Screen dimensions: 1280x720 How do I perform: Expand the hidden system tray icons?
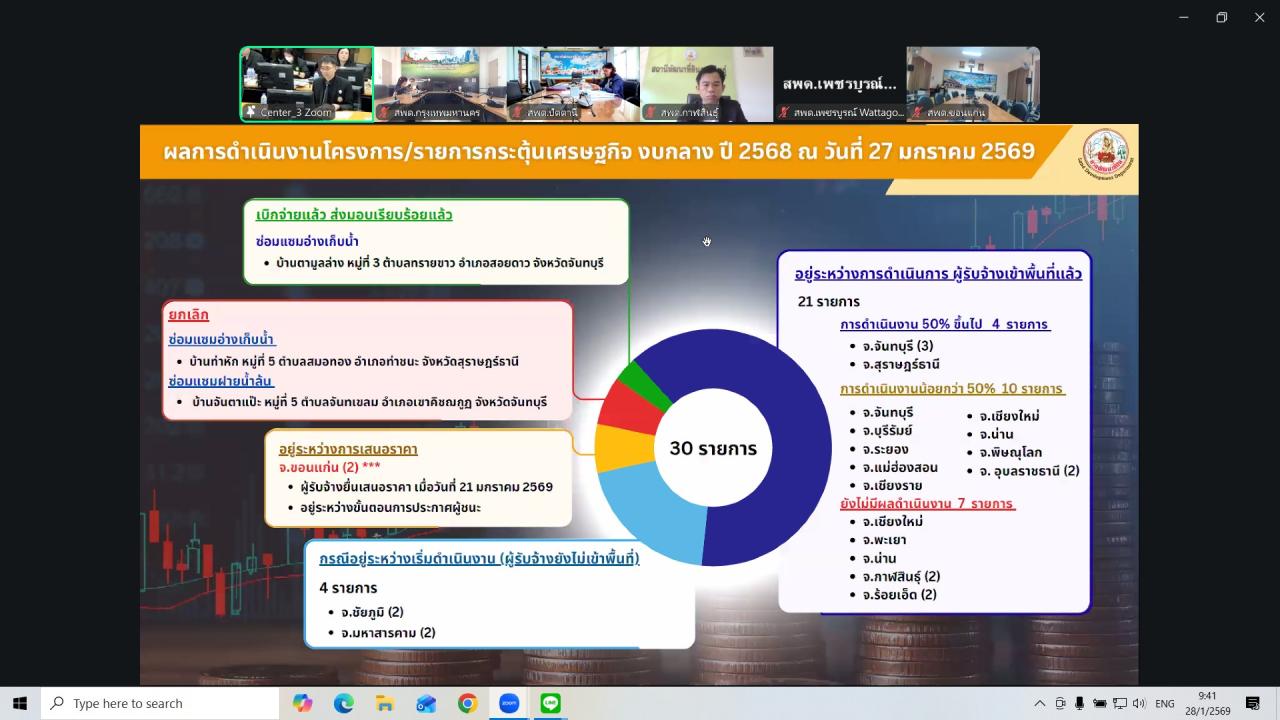1040,703
